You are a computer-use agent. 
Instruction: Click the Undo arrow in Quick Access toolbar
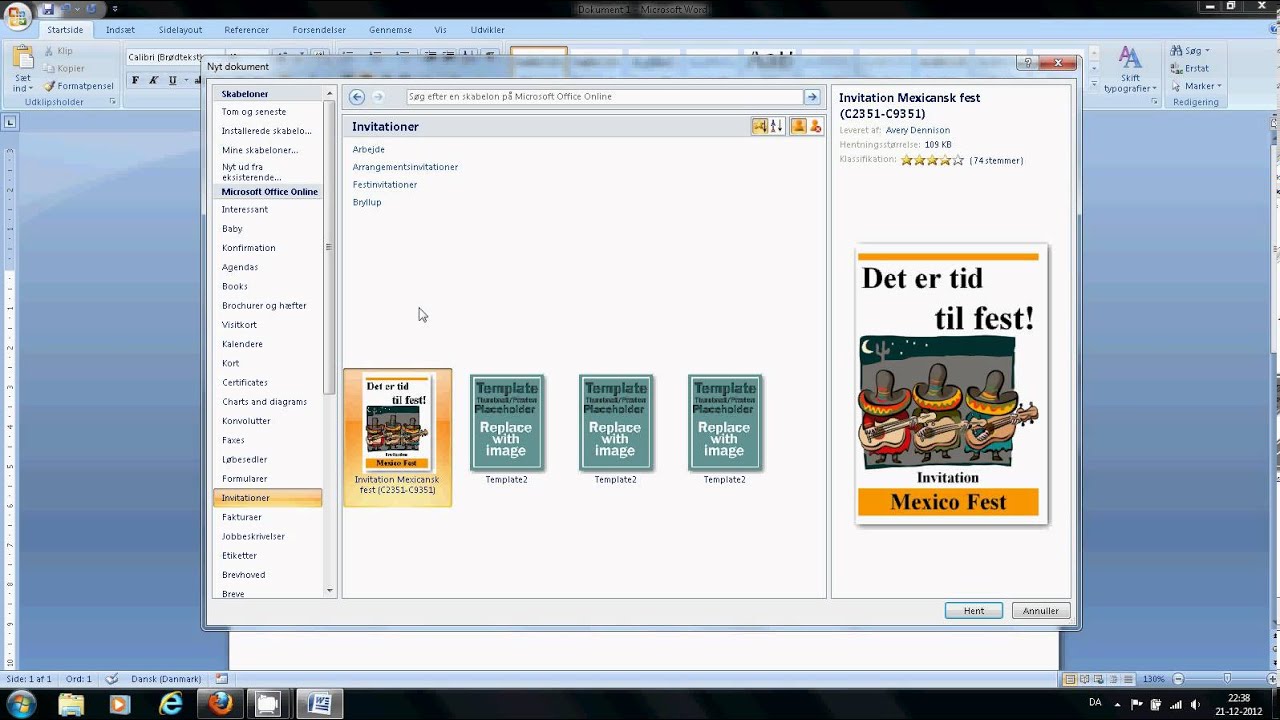coord(65,9)
